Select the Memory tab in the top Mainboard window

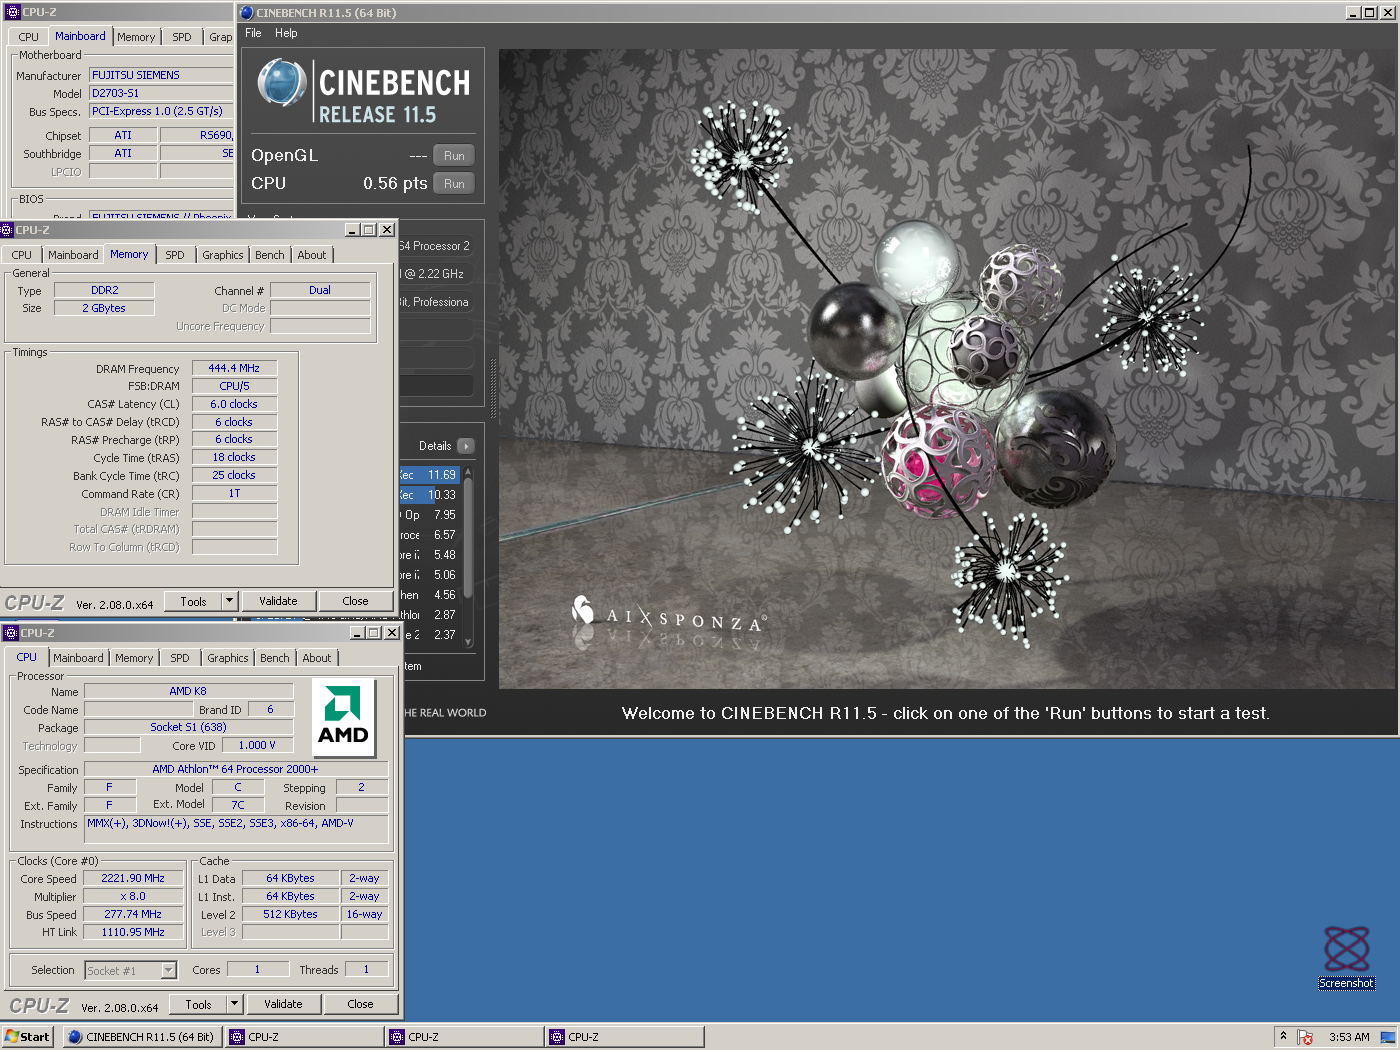coord(136,37)
